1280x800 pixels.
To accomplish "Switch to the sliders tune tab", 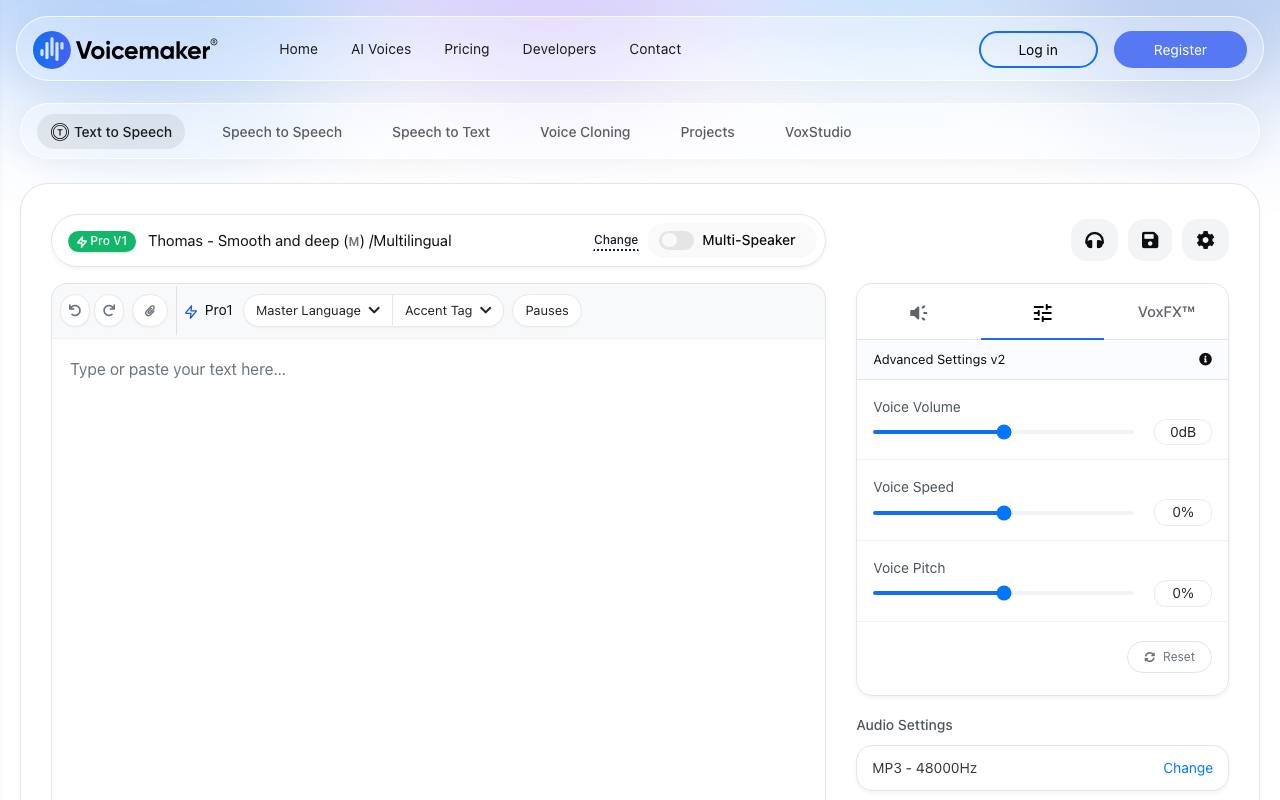I will 1042,313.
